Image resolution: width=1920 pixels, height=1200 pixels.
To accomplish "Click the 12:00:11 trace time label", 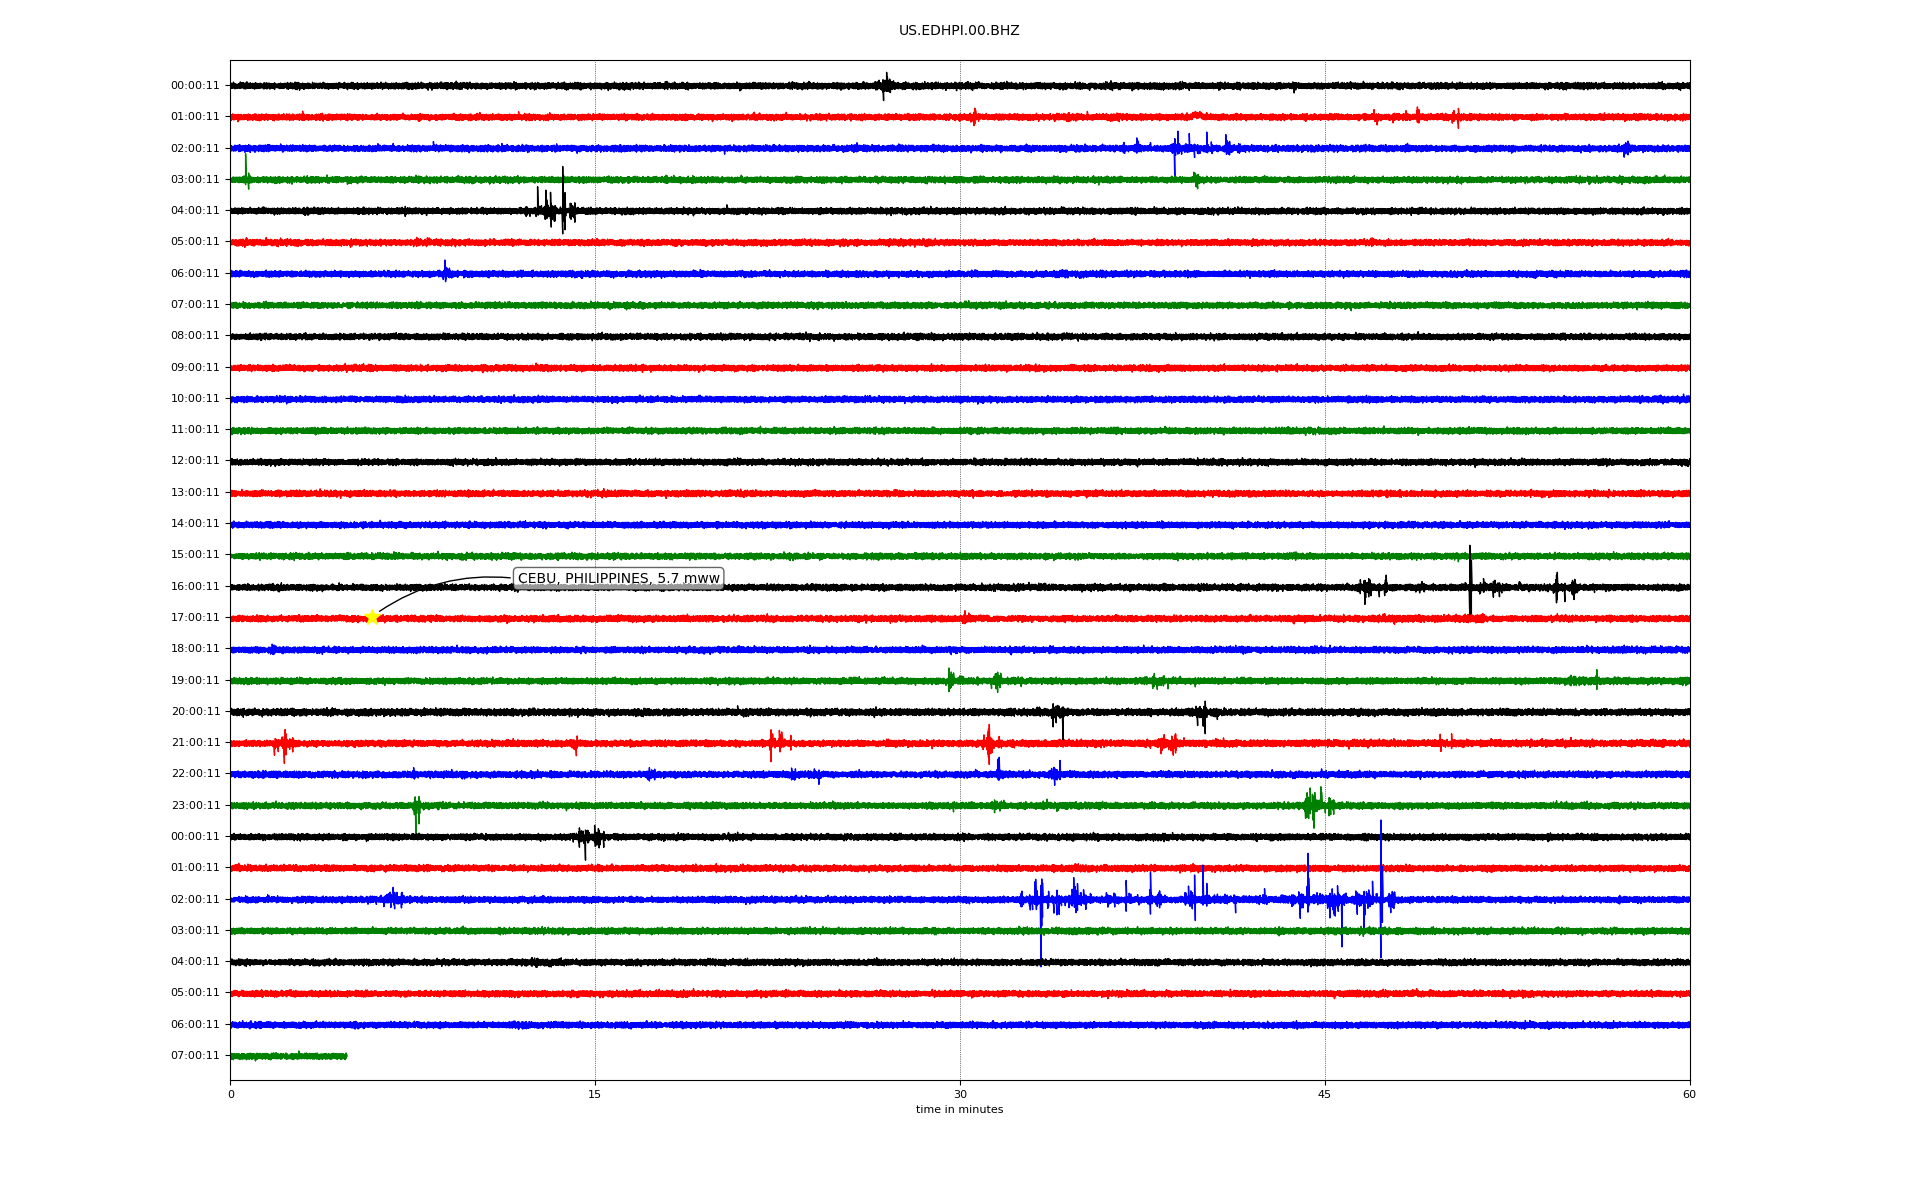I will pyautogui.click(x=195, y=461).
